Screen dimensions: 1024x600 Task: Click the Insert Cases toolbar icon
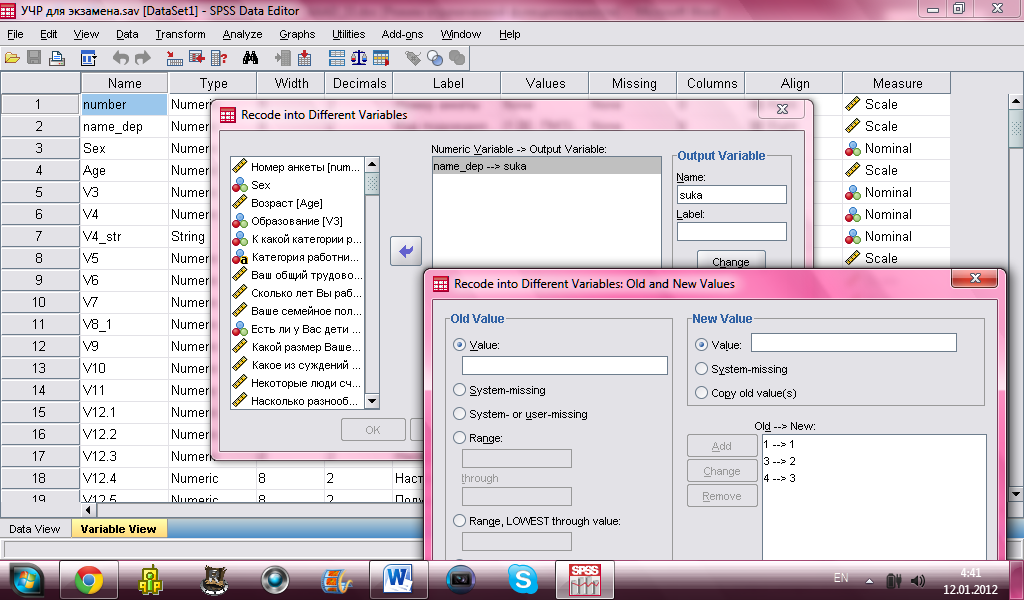(x=282, y=58)
